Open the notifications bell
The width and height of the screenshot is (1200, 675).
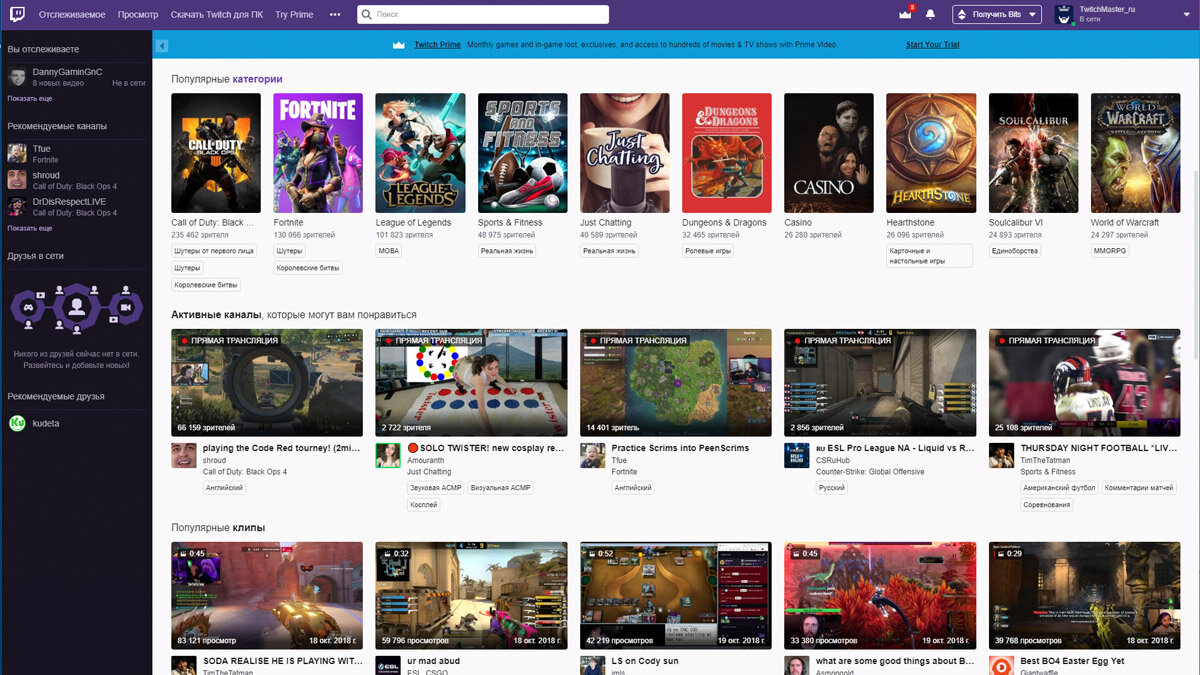tap(929, 14)
